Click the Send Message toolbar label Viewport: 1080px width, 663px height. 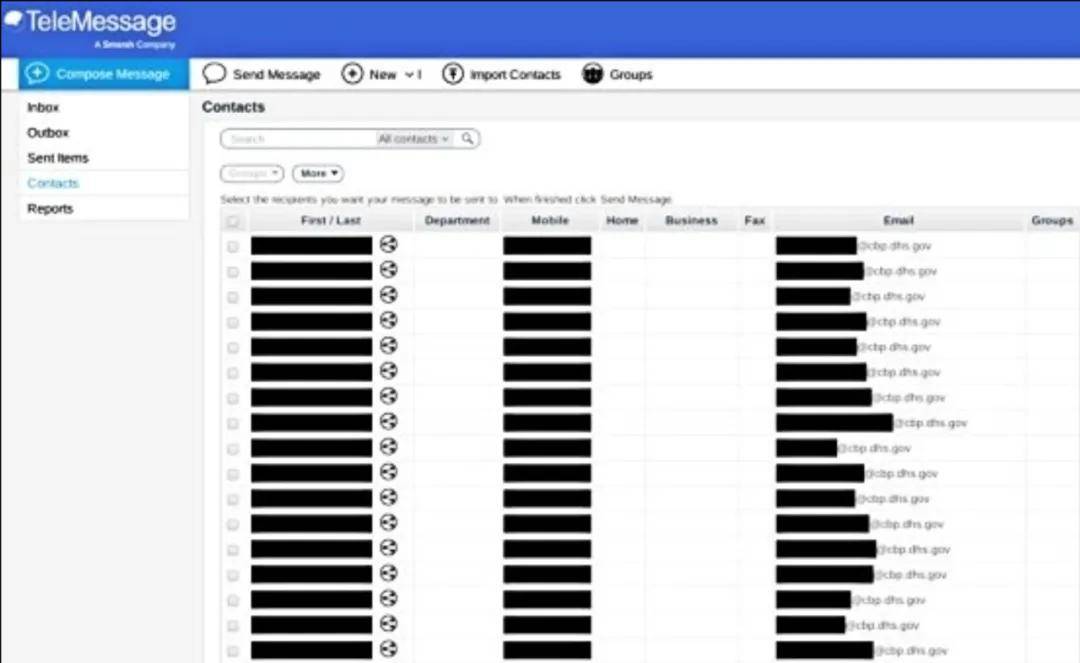277,74
